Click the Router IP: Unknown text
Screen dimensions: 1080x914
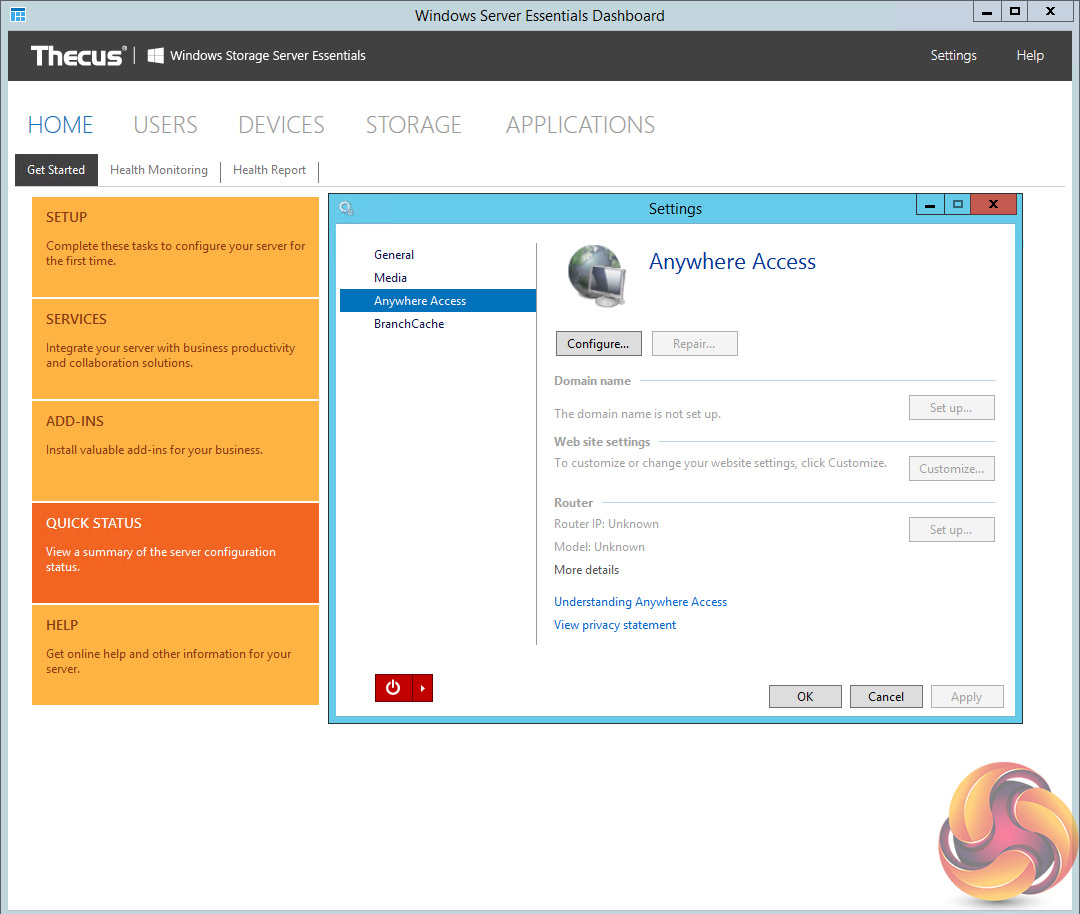coord(606,524)
